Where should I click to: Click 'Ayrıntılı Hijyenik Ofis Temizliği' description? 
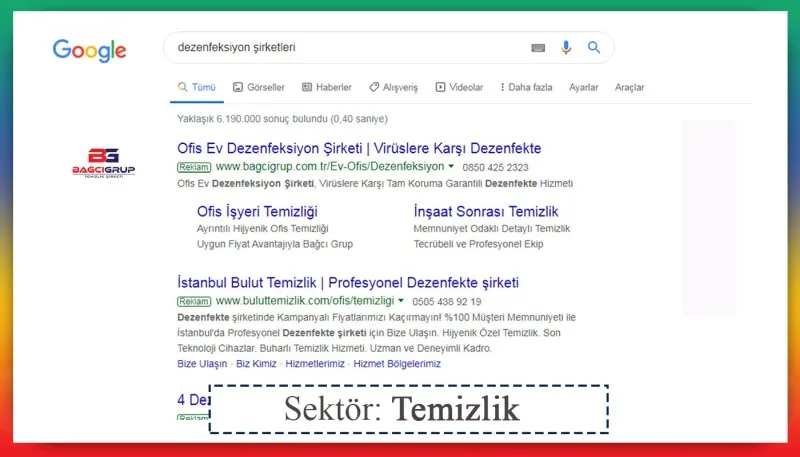(262, 228)
